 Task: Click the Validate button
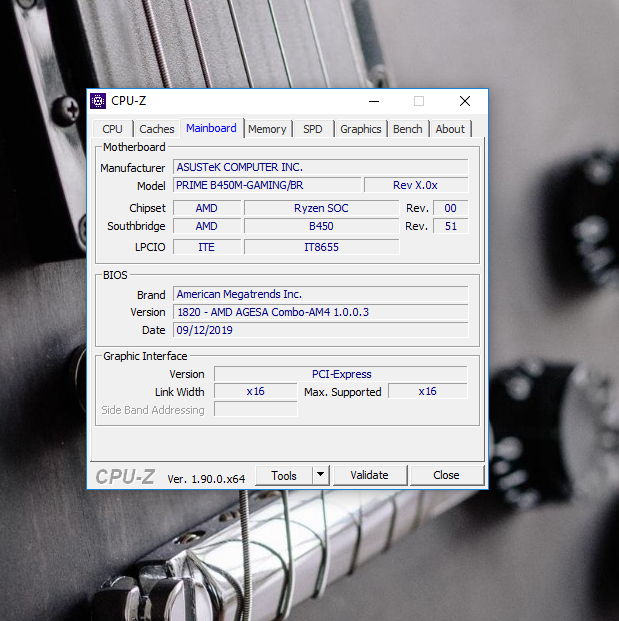coord(369,475)
